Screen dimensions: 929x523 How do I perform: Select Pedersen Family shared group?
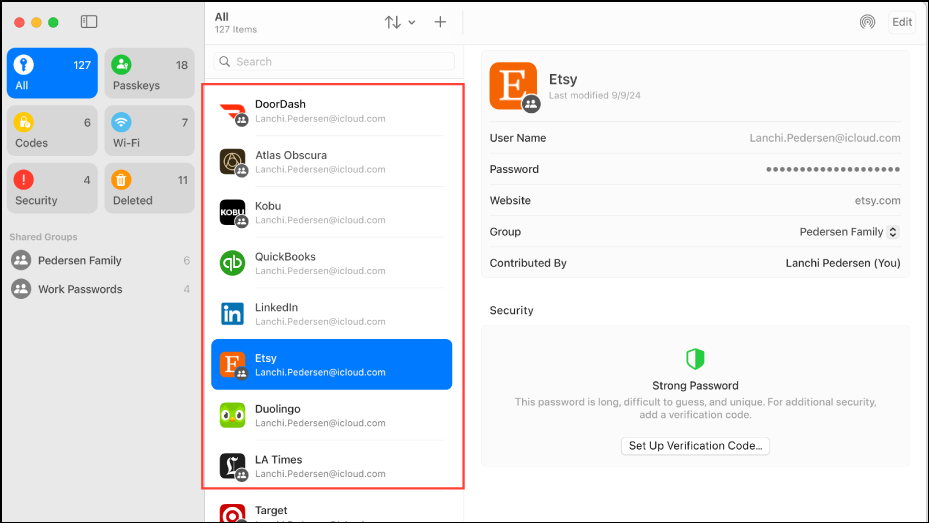point(101,261)
